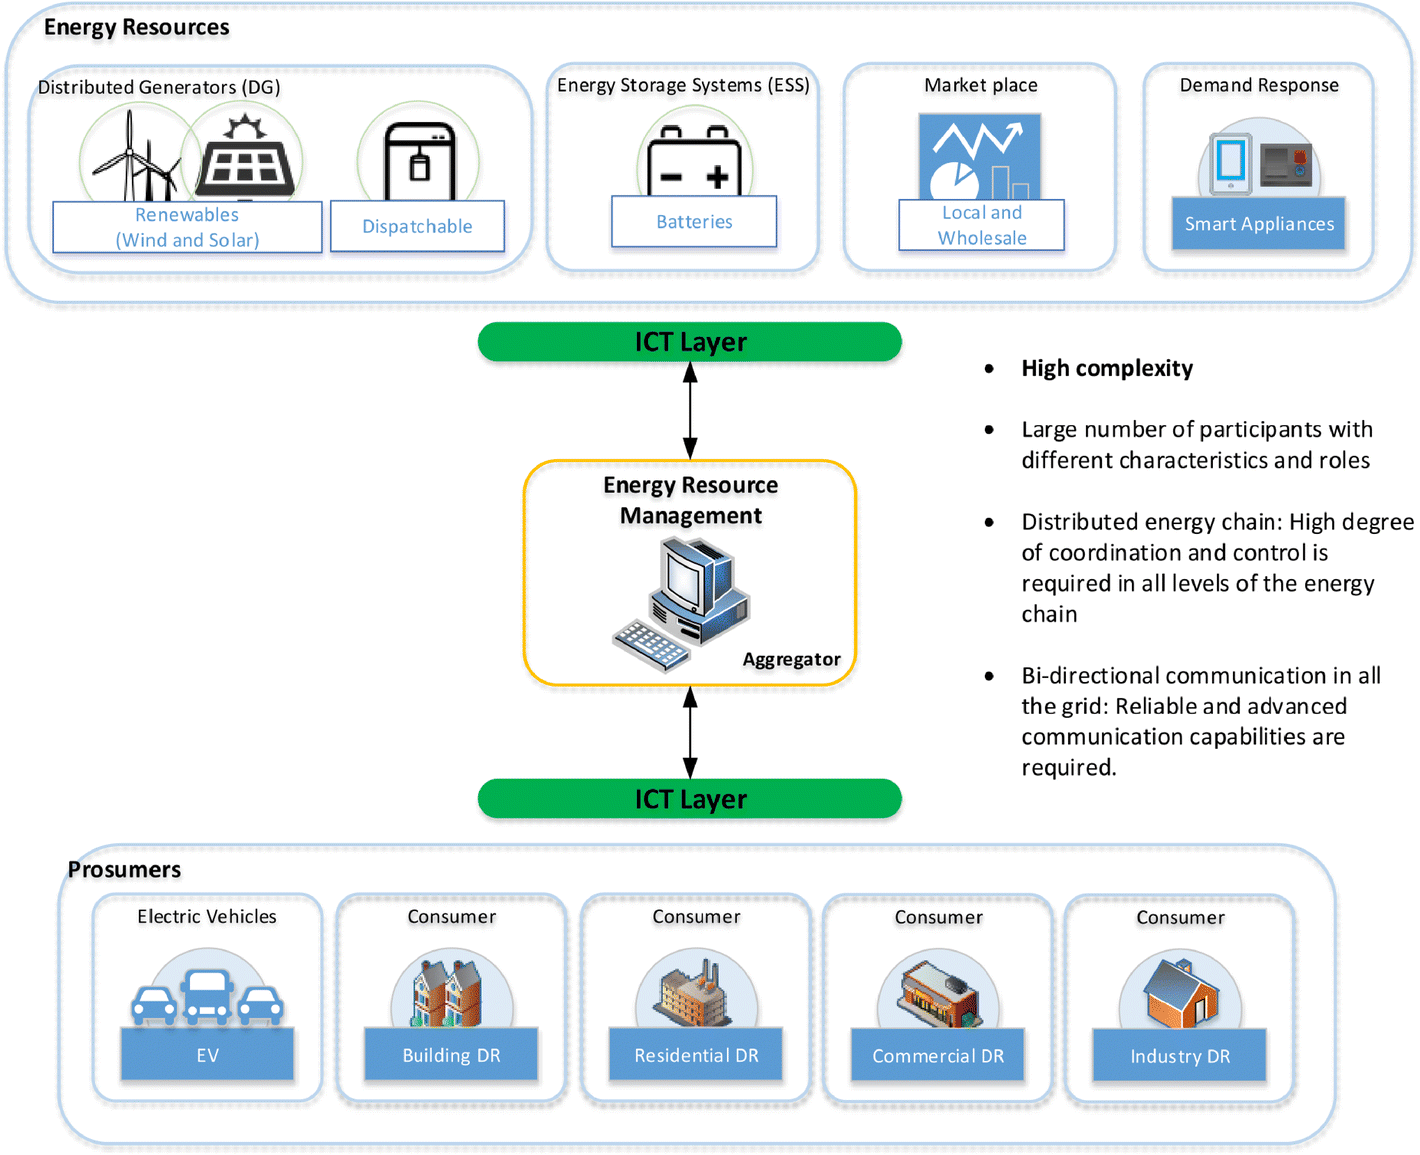Click the Large number of participants text

click(1197, 445)
